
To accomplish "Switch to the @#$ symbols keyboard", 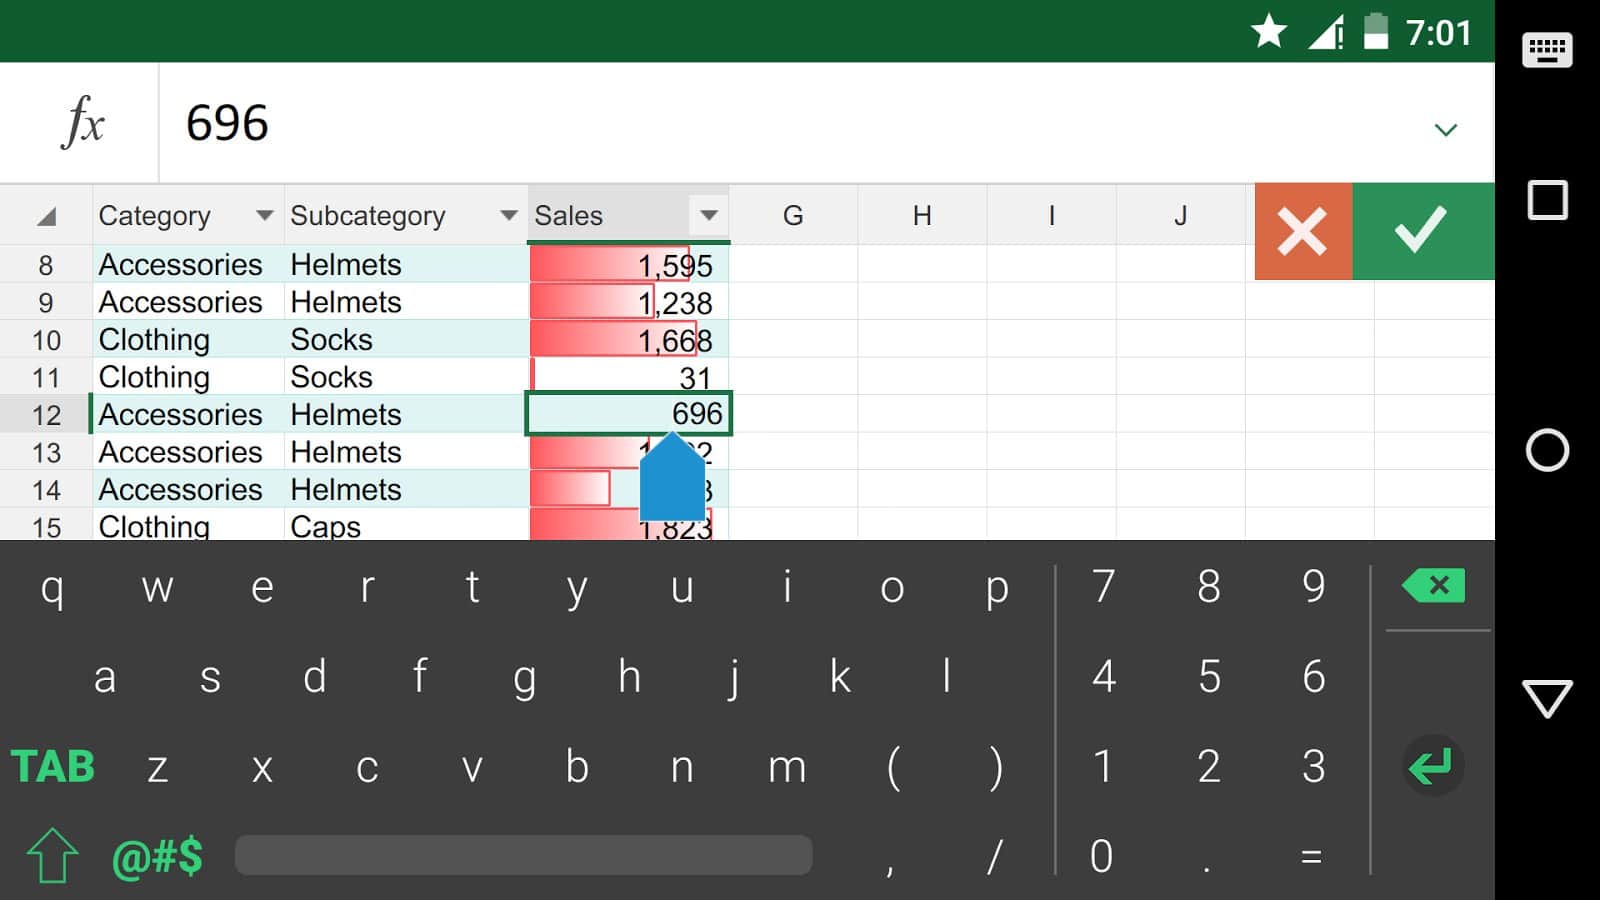I will [158, 857].
